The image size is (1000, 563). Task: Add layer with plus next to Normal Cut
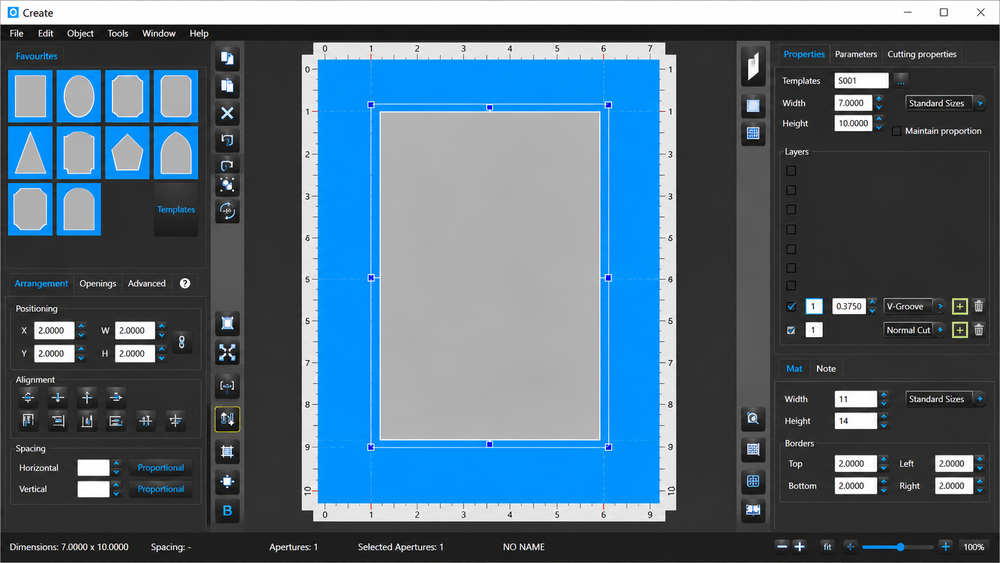click(959, 330)
